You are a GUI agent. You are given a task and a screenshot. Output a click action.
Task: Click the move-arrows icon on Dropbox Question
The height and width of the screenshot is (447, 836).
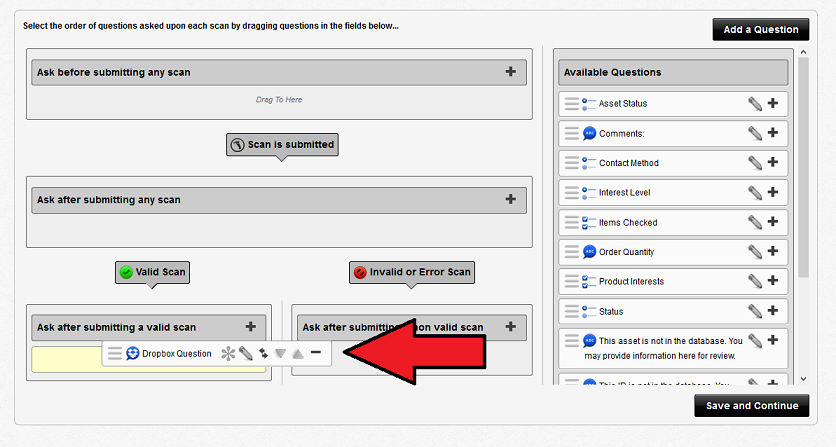tap(263, 353)
